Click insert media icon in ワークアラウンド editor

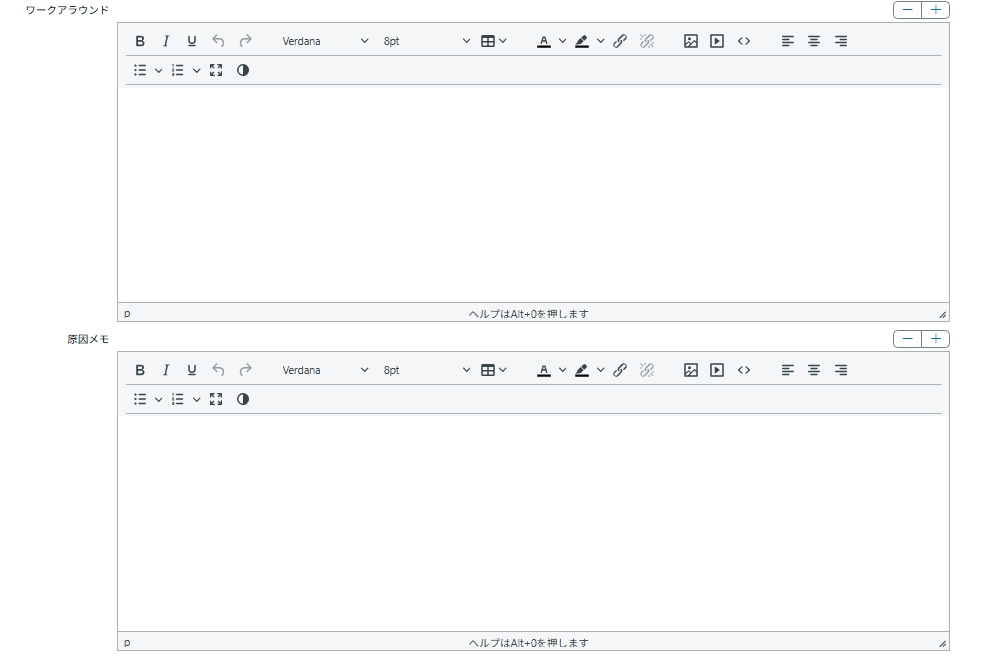tap(717, 41)
